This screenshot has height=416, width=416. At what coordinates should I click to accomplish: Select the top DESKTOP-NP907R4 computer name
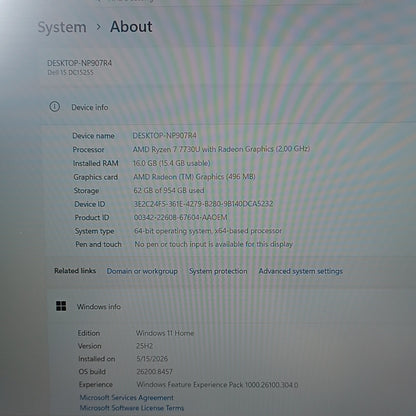tap(80, 63)
